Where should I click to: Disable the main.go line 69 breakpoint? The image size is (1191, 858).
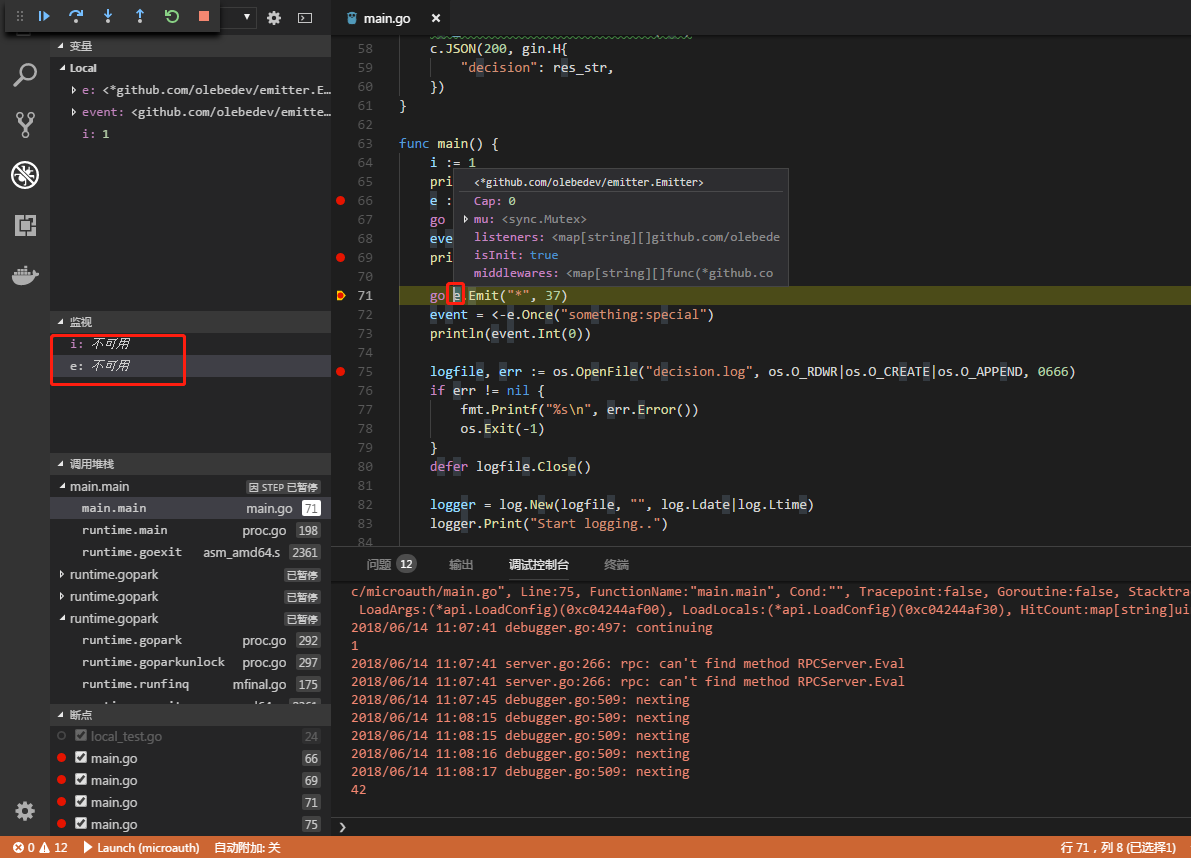coord(81,780)
